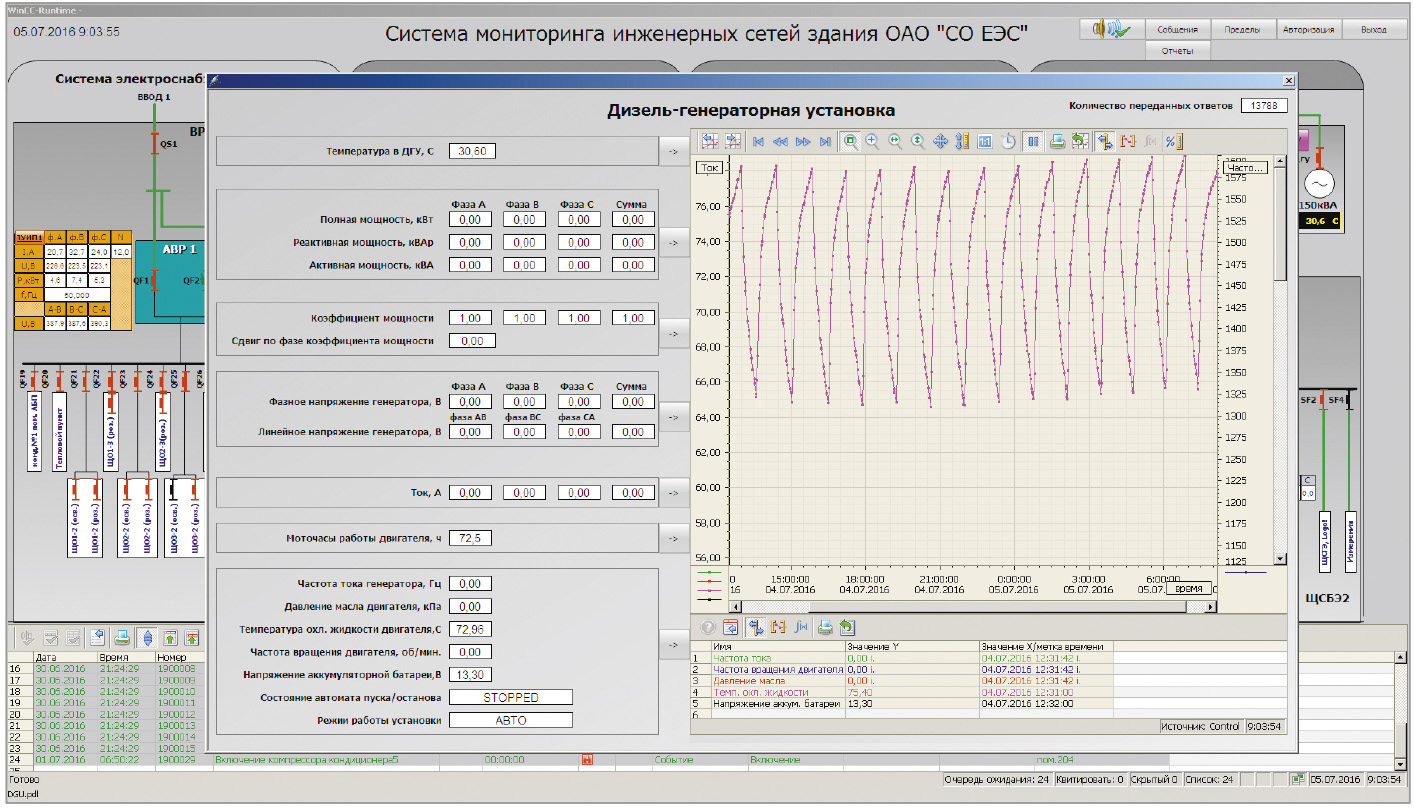
Task: Open first trend configuration icon
Action: [x=709, y=142]
